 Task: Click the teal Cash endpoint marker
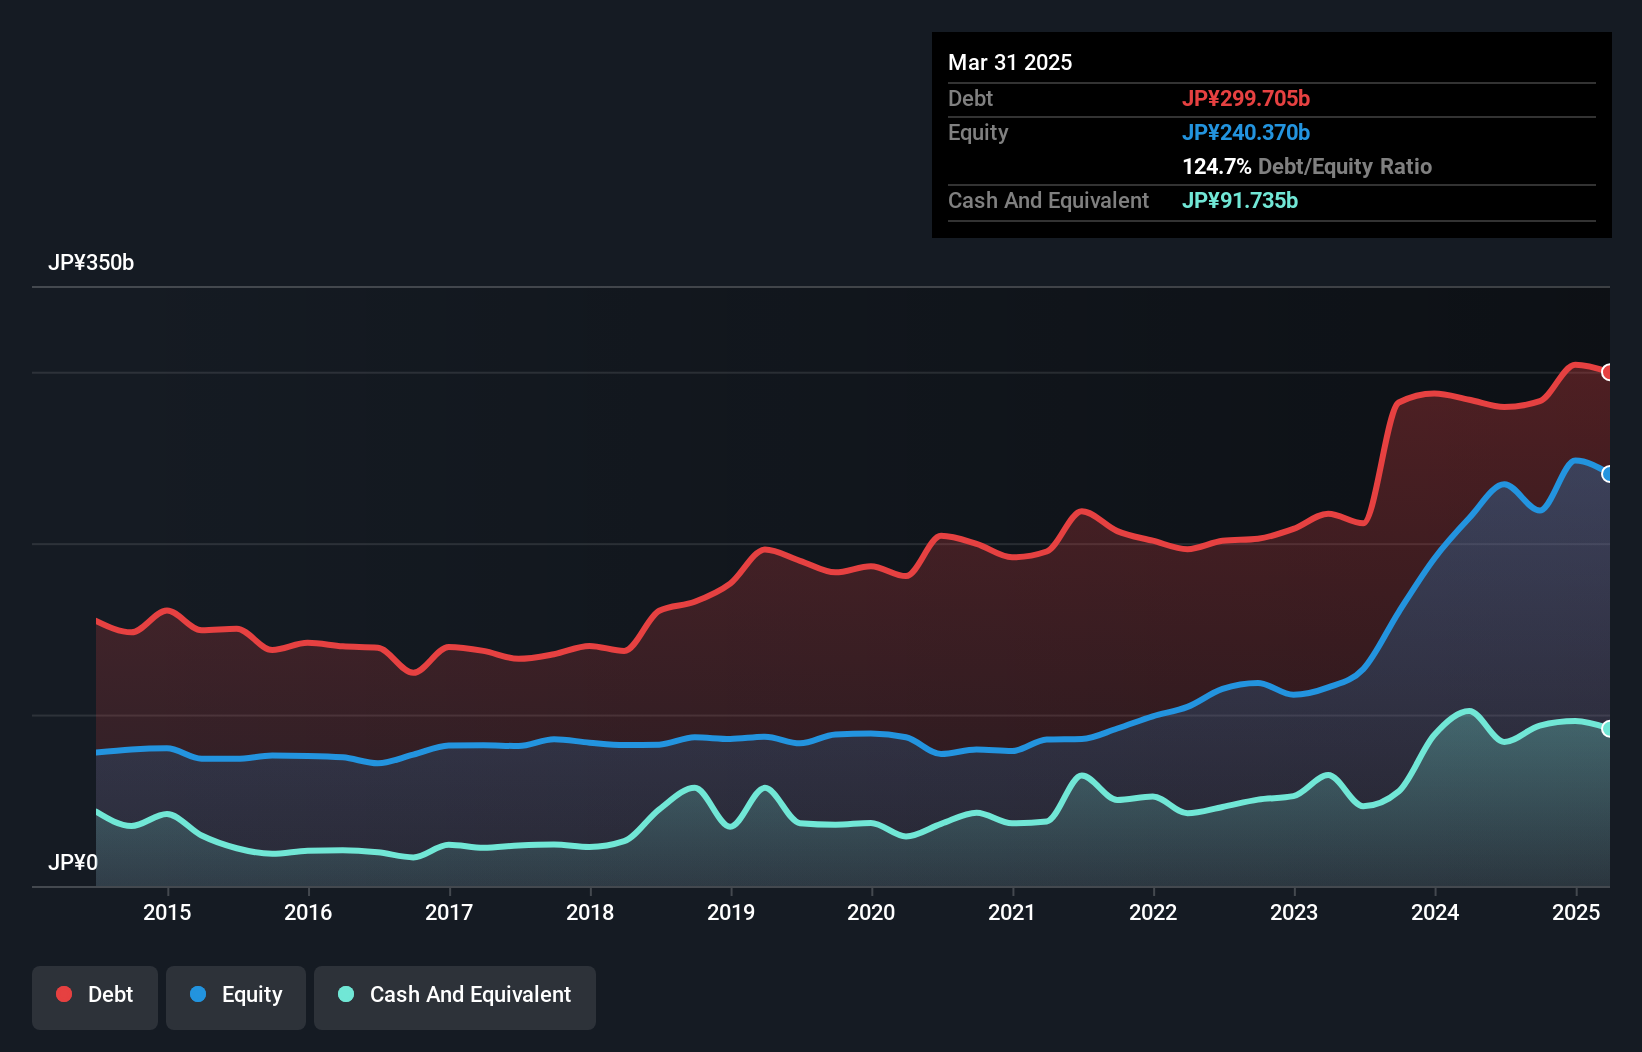click(x=1608, y=729)
